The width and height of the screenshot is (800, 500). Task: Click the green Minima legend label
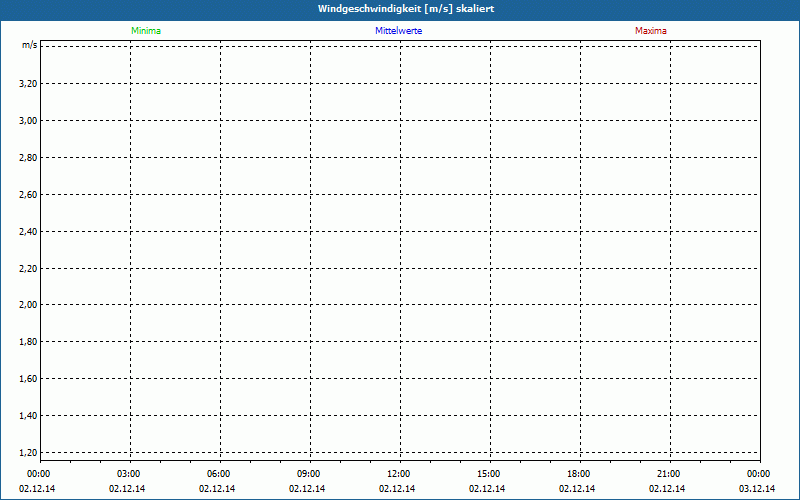click(146, 31)
